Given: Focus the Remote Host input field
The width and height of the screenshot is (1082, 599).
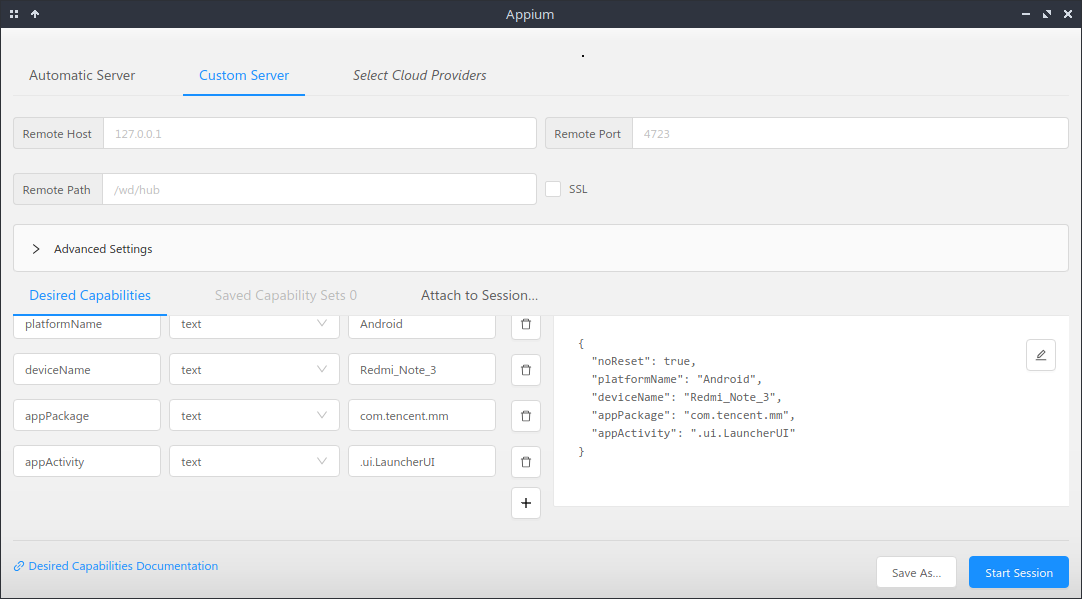Looking at the screenshot, I should pos(319,133).
